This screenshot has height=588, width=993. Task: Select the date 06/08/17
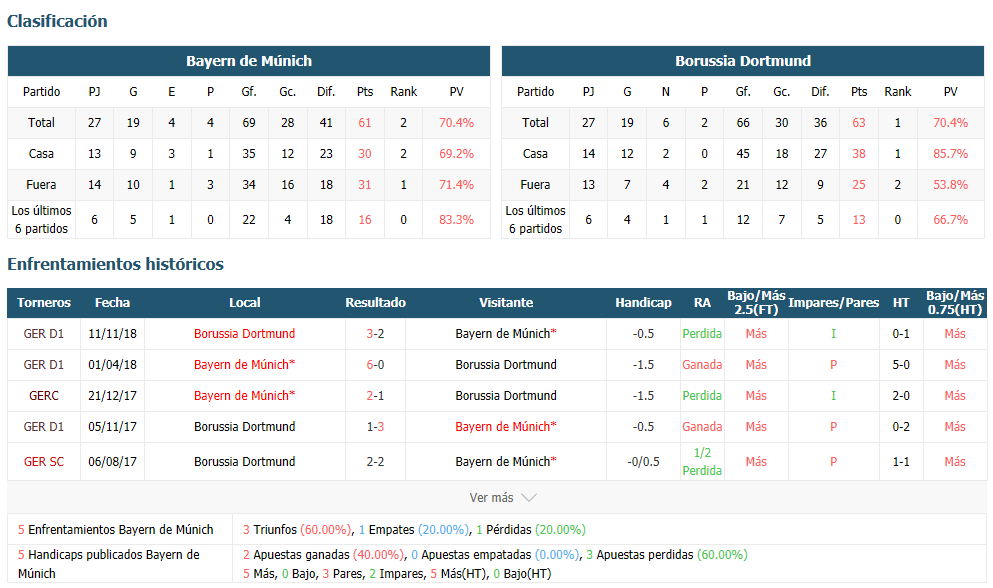coord(112,462)
